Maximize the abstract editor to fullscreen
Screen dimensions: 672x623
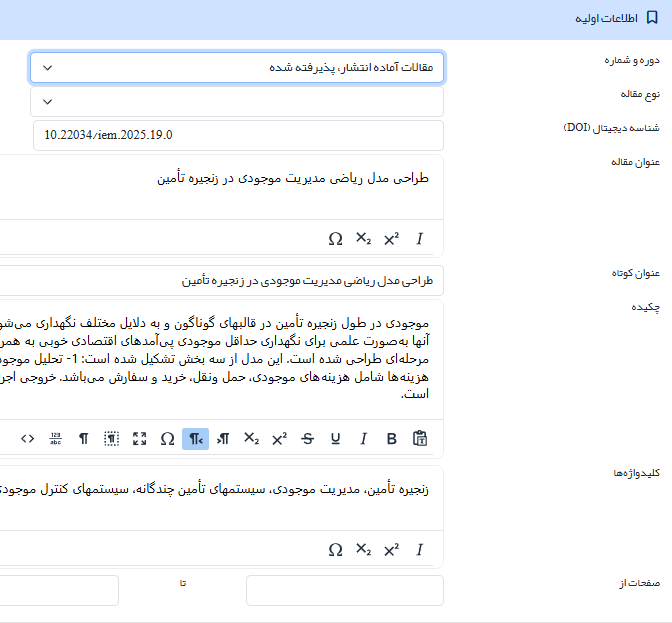(139, 438)
